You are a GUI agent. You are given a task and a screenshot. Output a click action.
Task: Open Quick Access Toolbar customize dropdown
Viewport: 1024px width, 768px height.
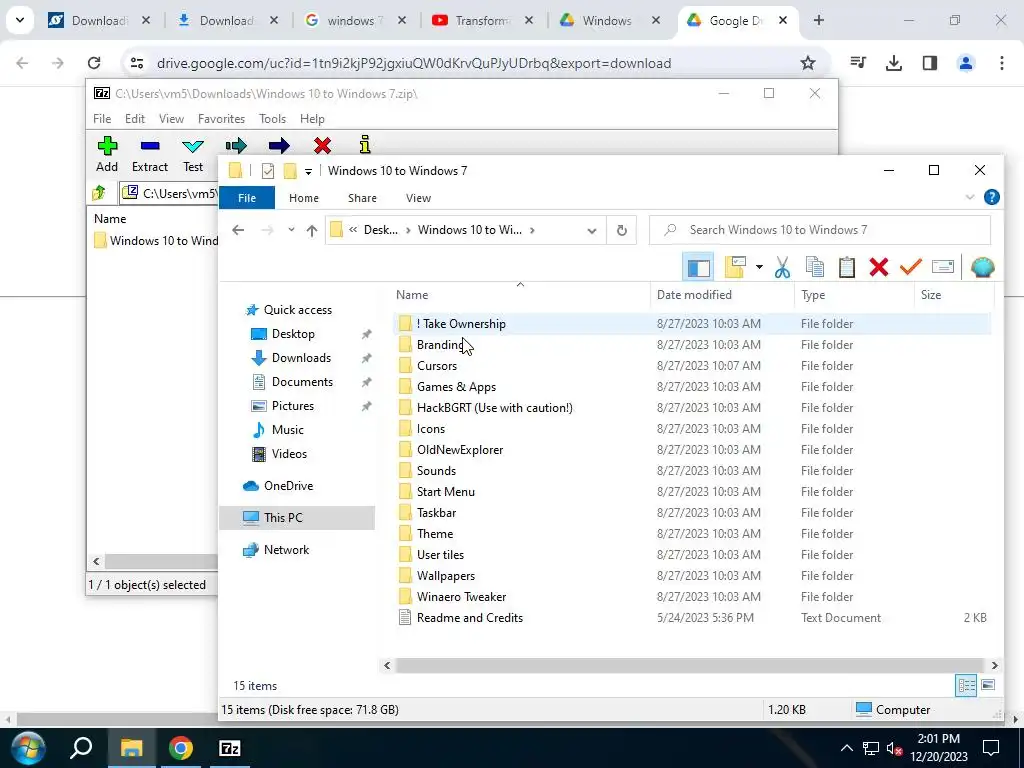coord(308,172)
